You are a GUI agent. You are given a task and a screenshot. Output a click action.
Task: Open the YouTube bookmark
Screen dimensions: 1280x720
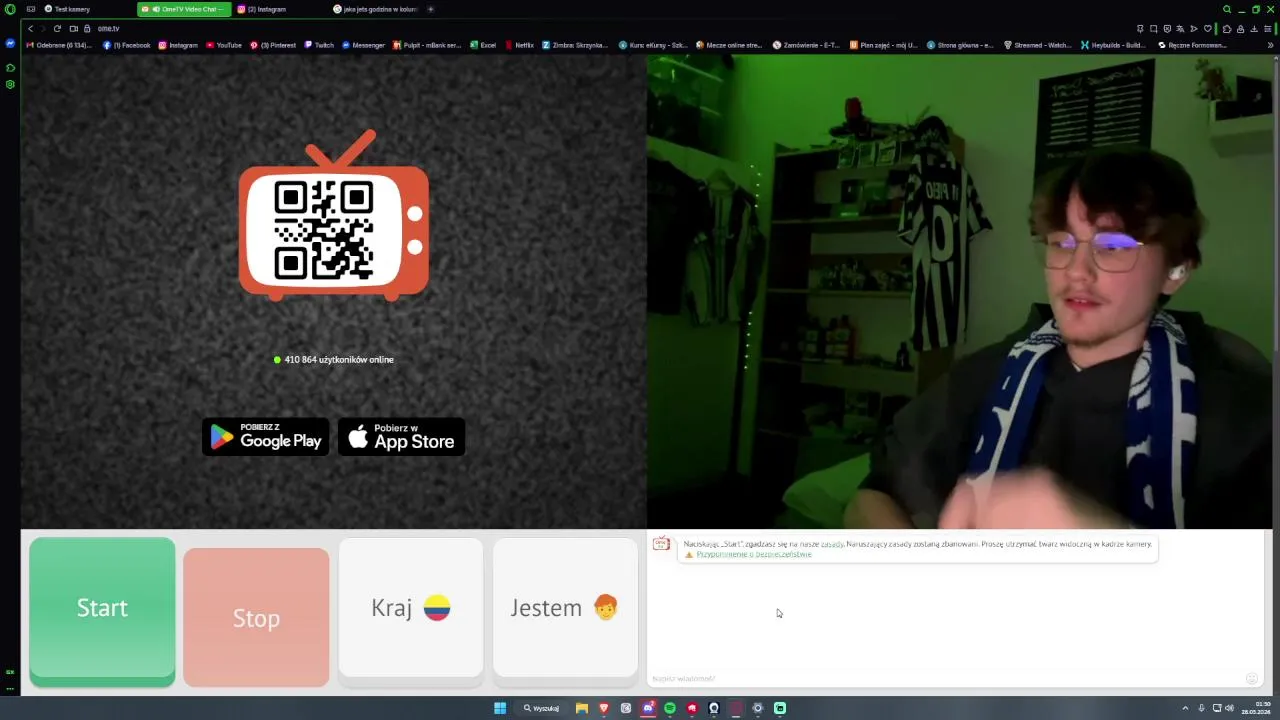coord(224,45)
